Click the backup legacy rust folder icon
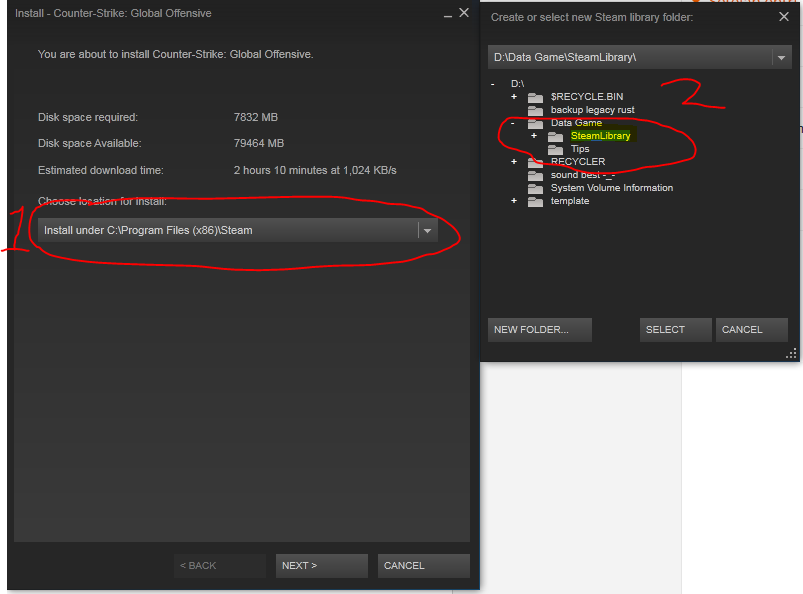Viewport: 803px width, 594px height. point(535,110)
